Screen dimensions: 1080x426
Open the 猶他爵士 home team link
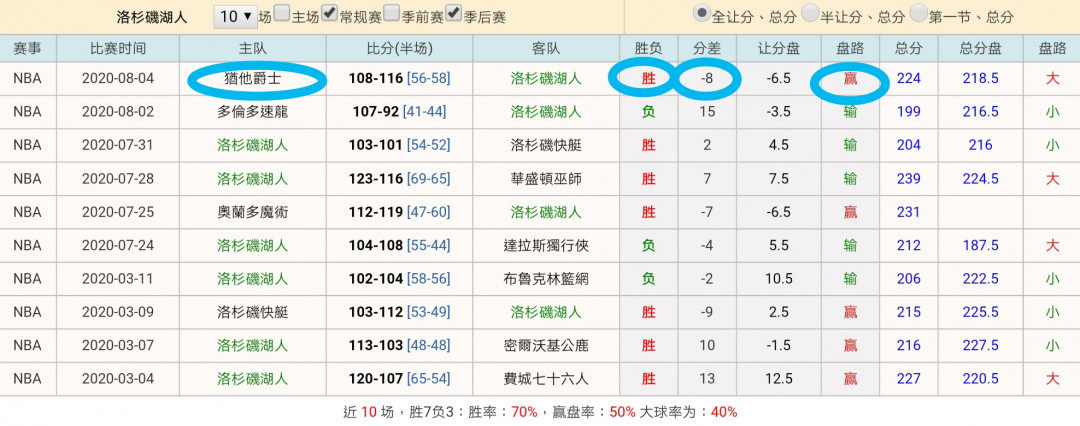[x=253, y=79]
